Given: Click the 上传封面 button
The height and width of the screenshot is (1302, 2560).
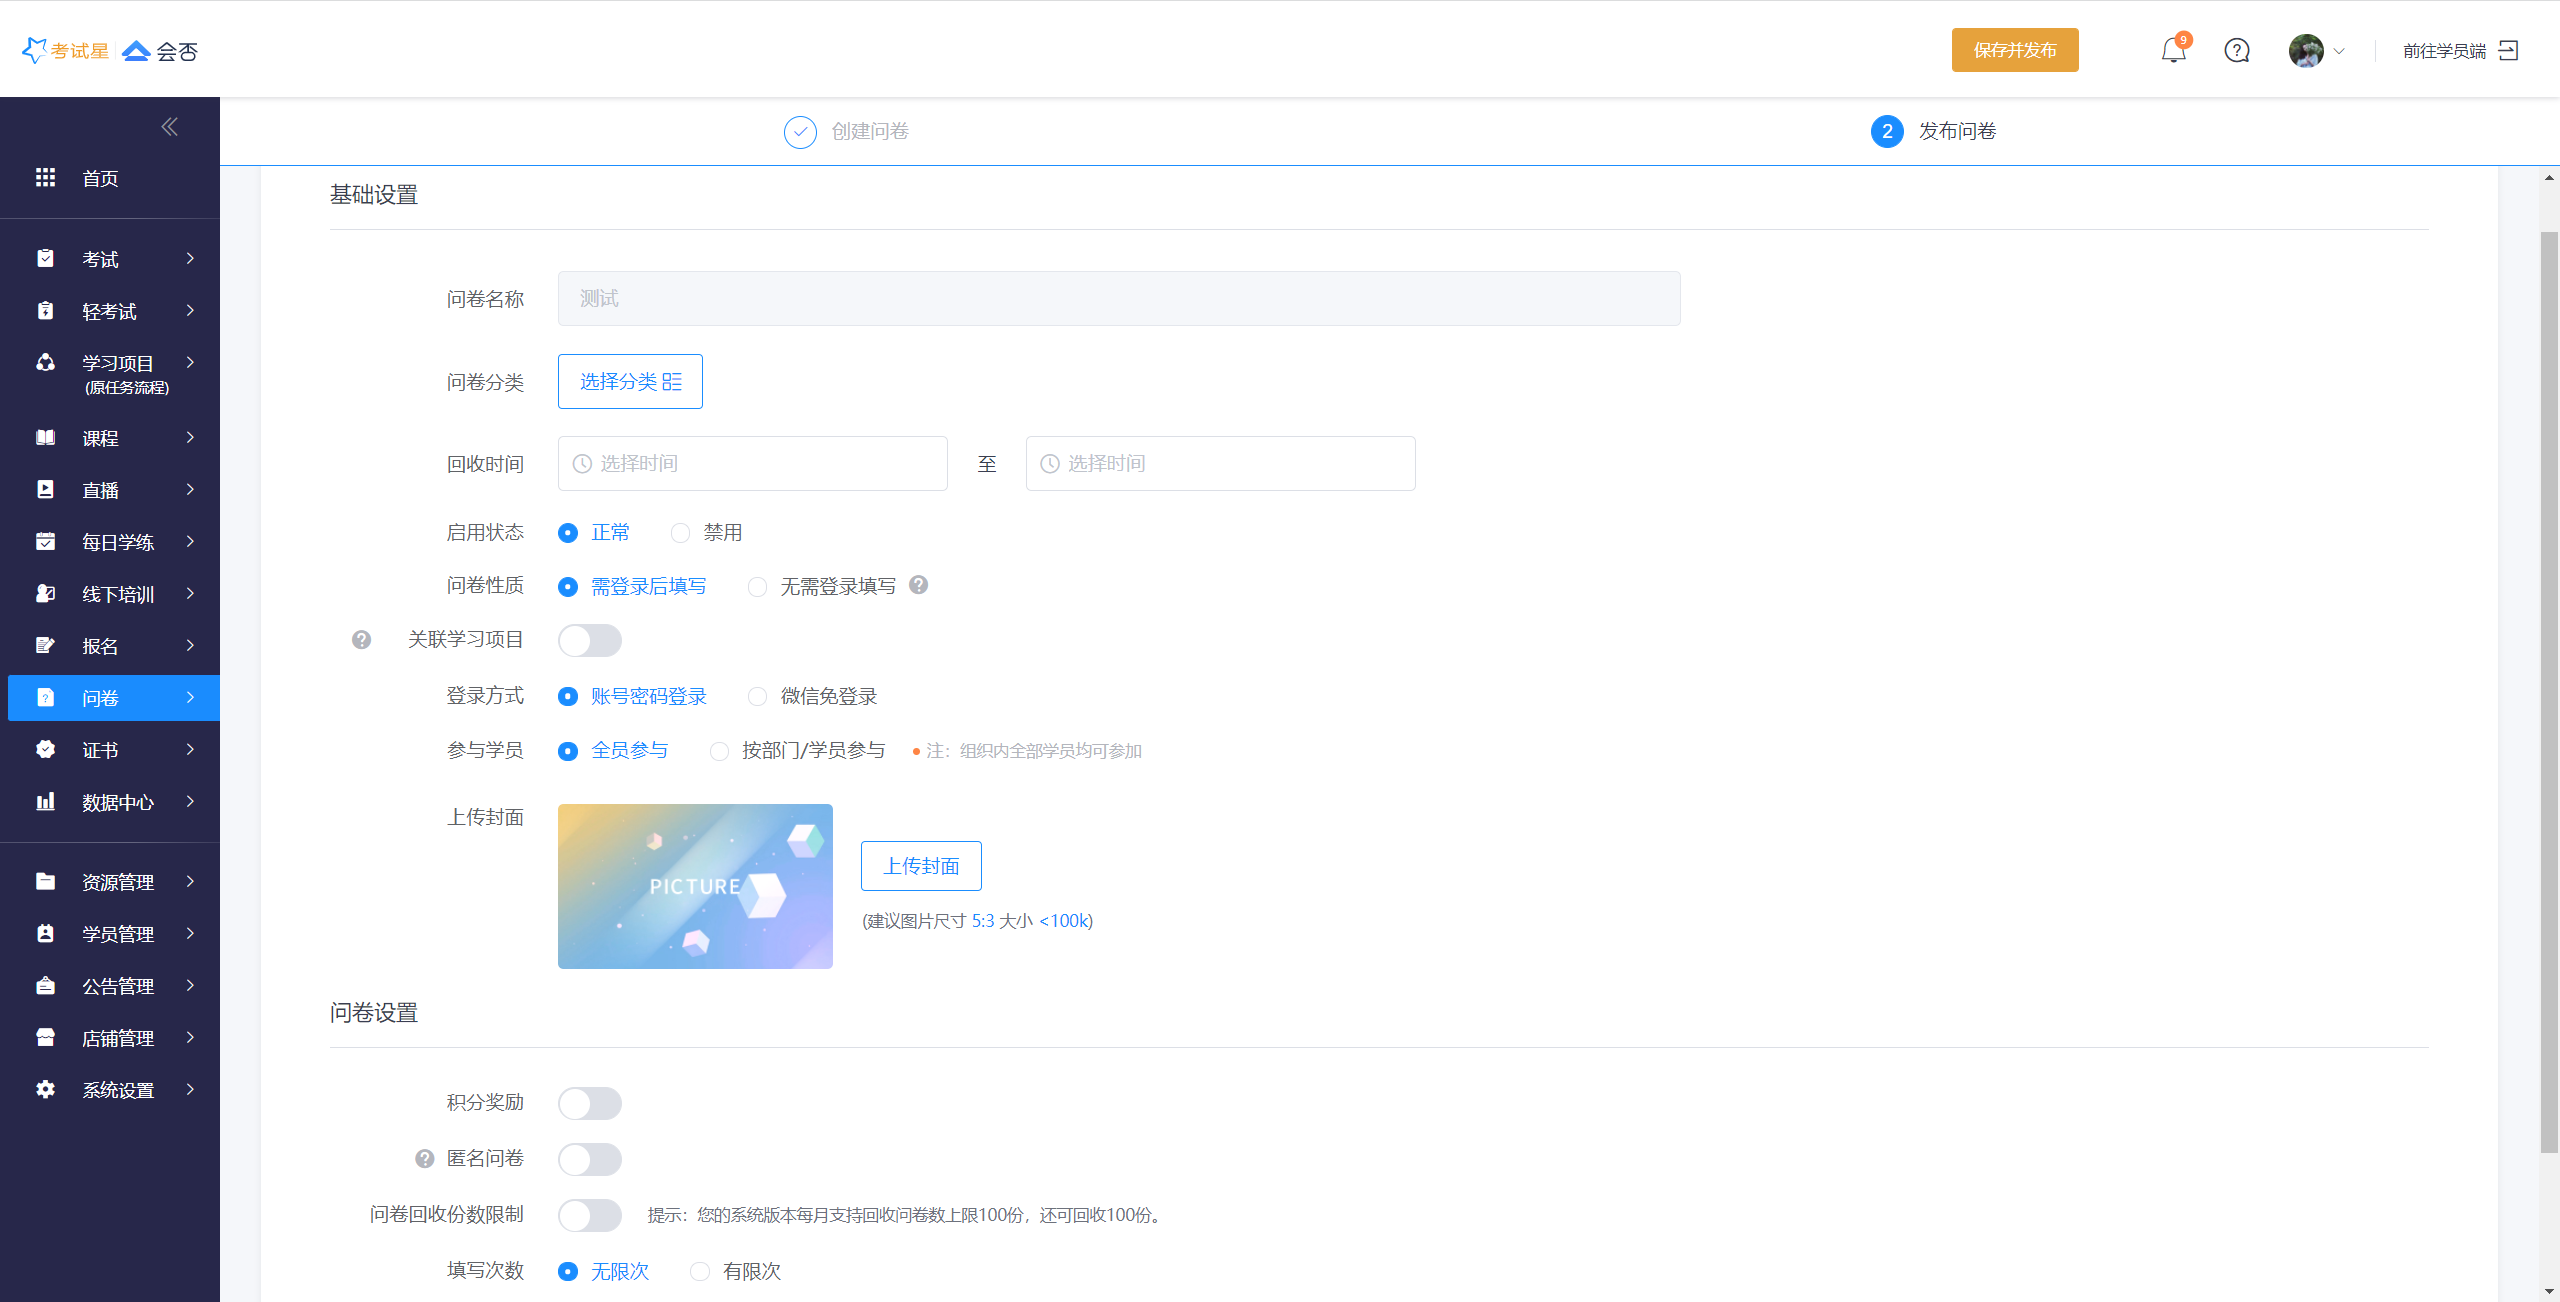Looking at the screenshot, I should pyautogui.click(x=921, y=866).
